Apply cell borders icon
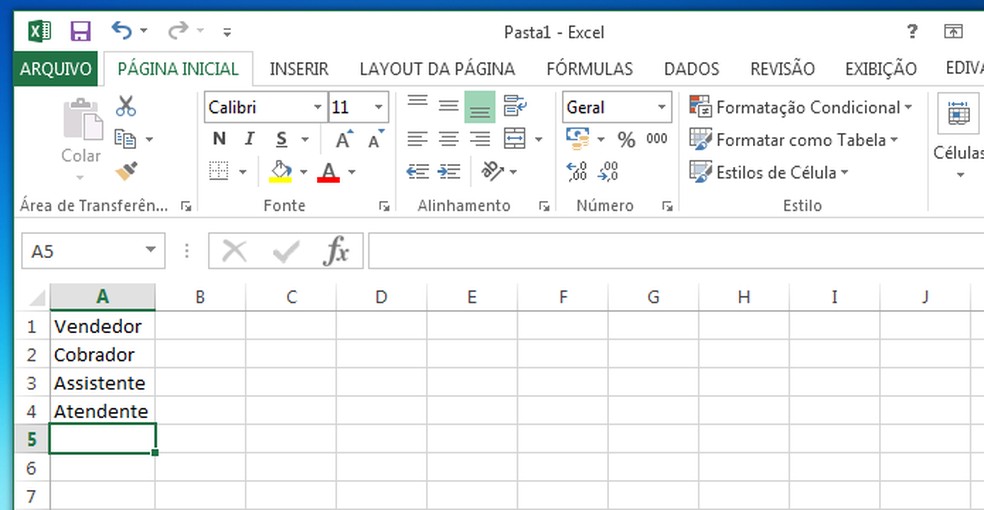This screenshot has width=984, height=510. 218,171
